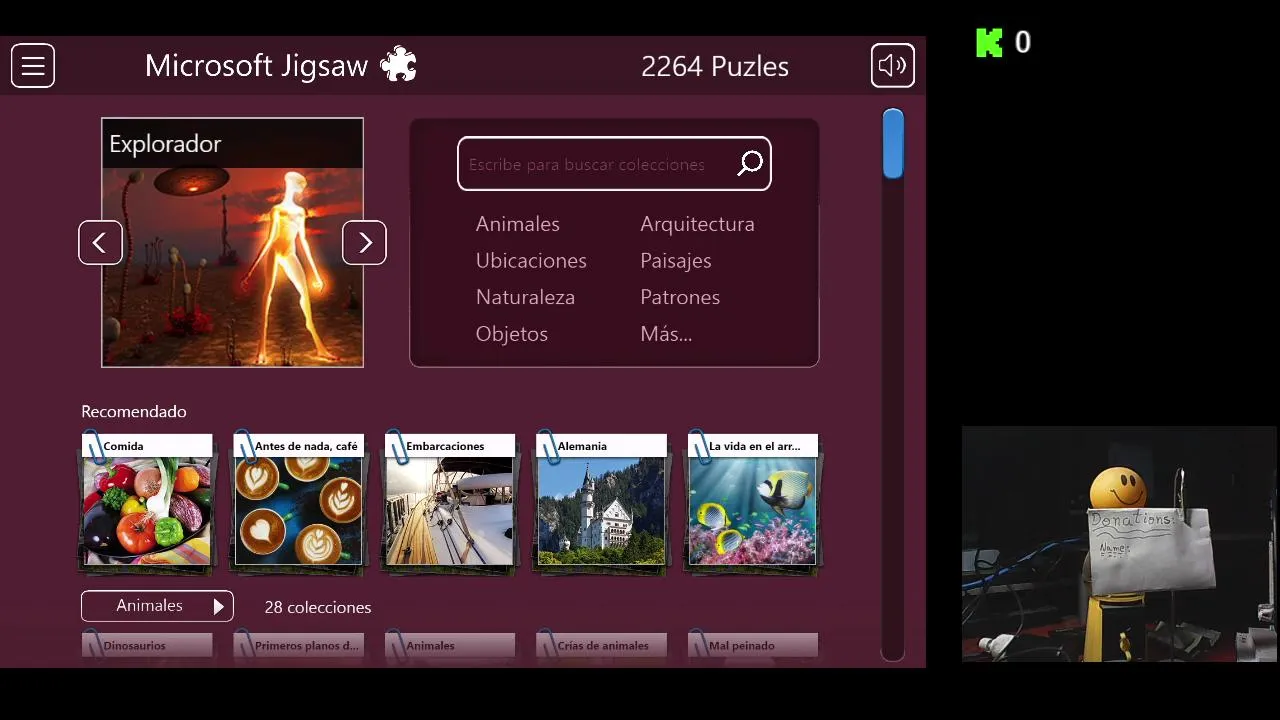The height and width of the screenshot is (720, 1280).
Task: Expand the Animales section button
Action: pyautogui.click(x=157, y=606)
